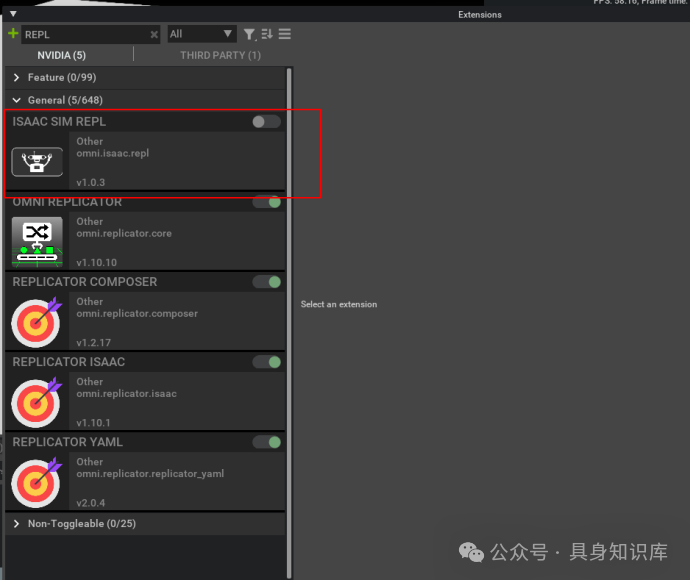Select the NVIDIA (5) tab

pyautogui.click(x=62, y=55)
